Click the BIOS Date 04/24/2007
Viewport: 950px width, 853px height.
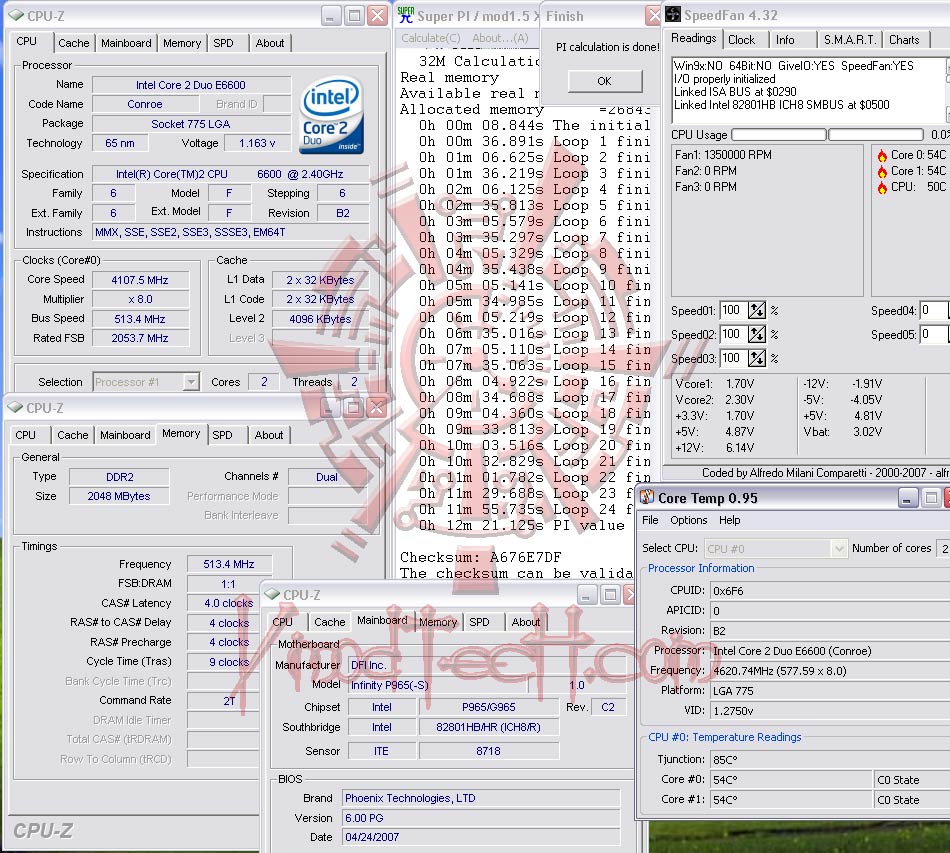tap(482, 837)
